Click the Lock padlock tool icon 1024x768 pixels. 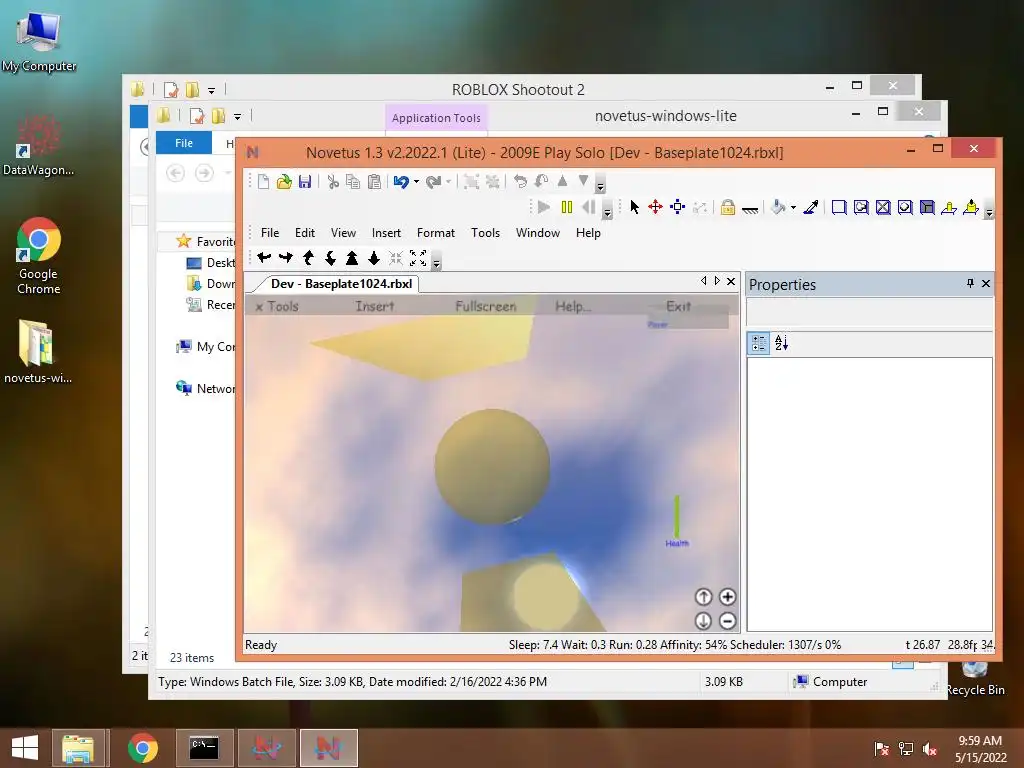pos(728,207)
